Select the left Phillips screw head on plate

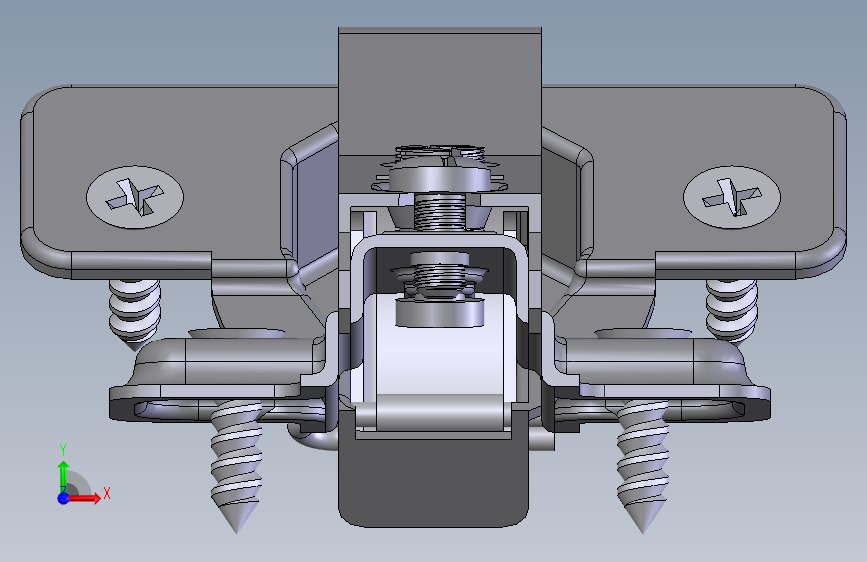pos(135,197)
